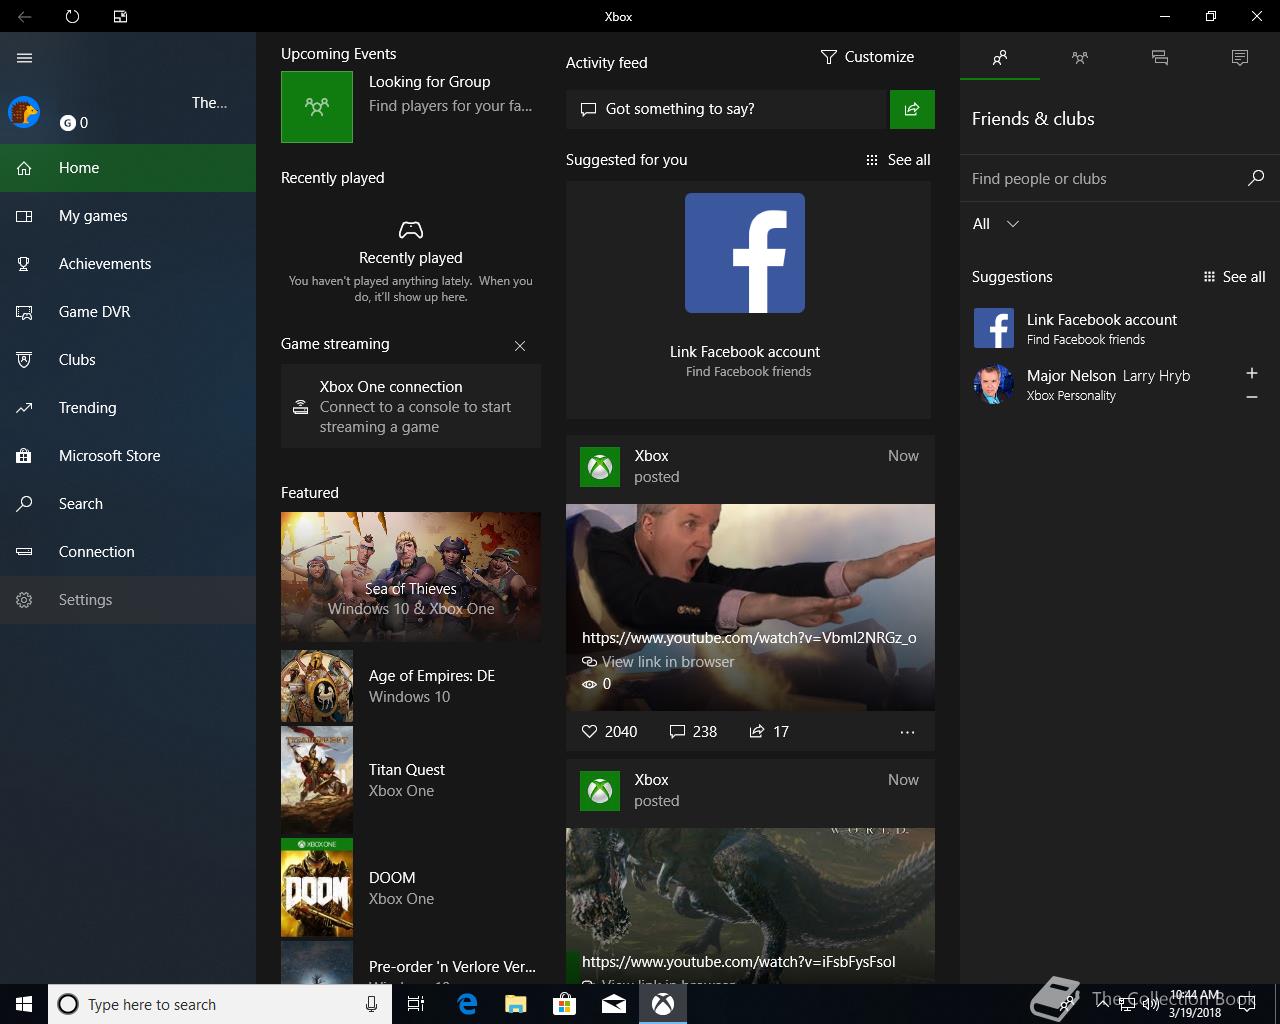The width and height of the screenshot is (1280, 1024).
Task: Link Facebook account from suggested card
Action: [x=749, y=300]
